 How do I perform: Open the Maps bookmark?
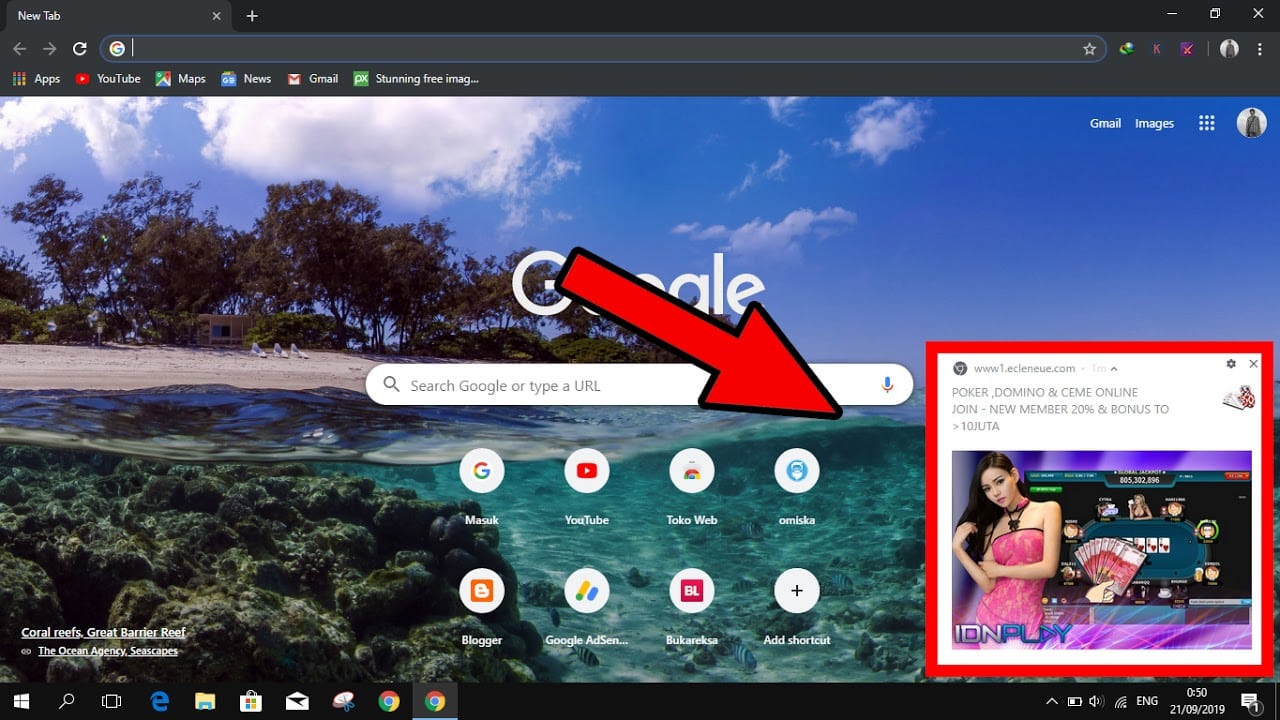(181, 79)
